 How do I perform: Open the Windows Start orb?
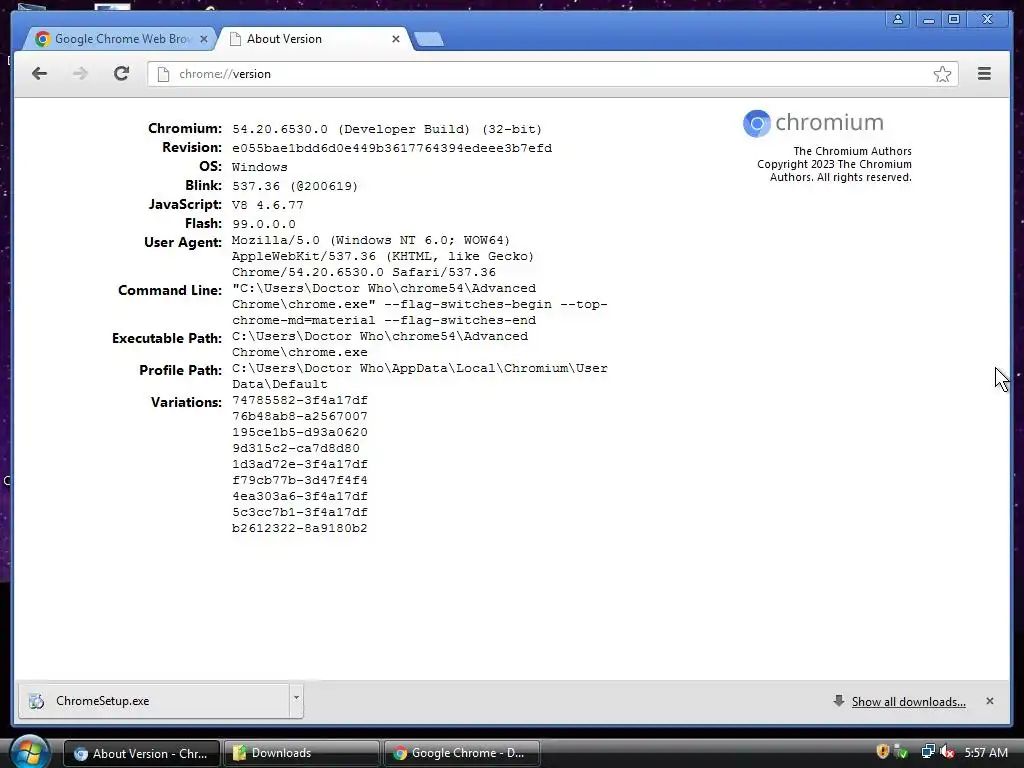click(29, 752)
